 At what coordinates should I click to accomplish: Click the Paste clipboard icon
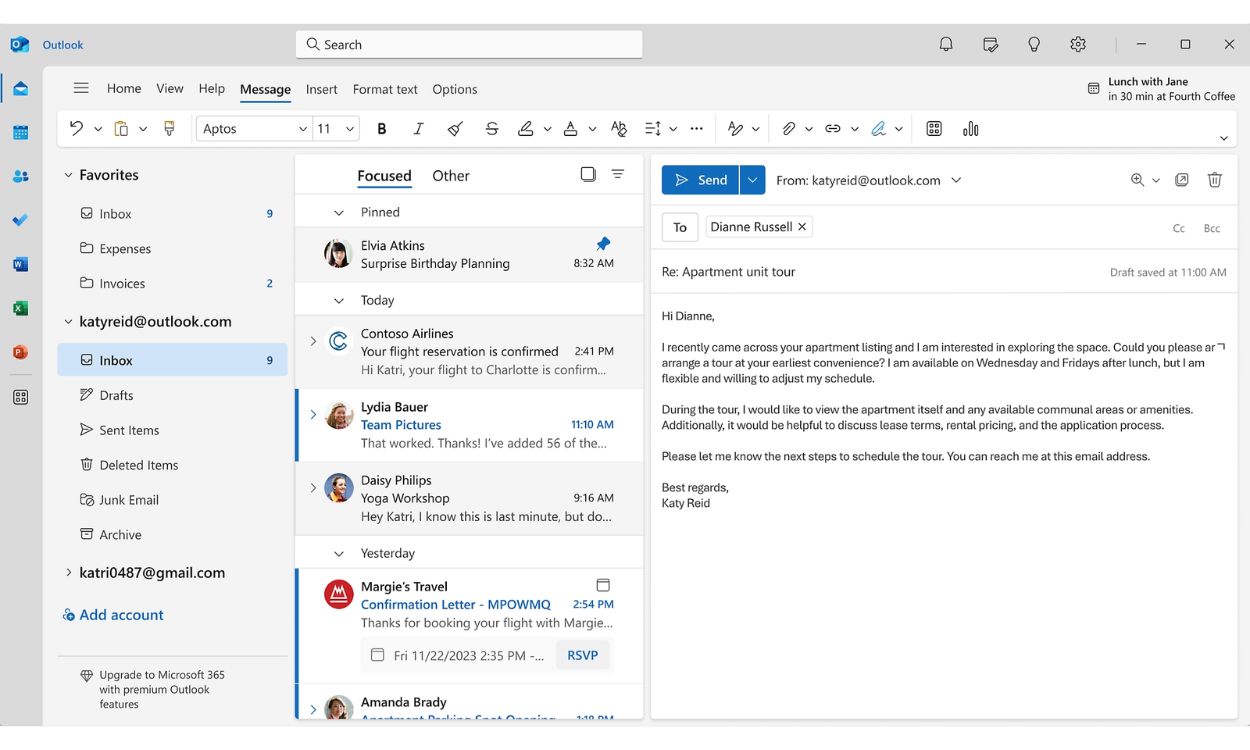pyautogui.click(x=122, y=129)
